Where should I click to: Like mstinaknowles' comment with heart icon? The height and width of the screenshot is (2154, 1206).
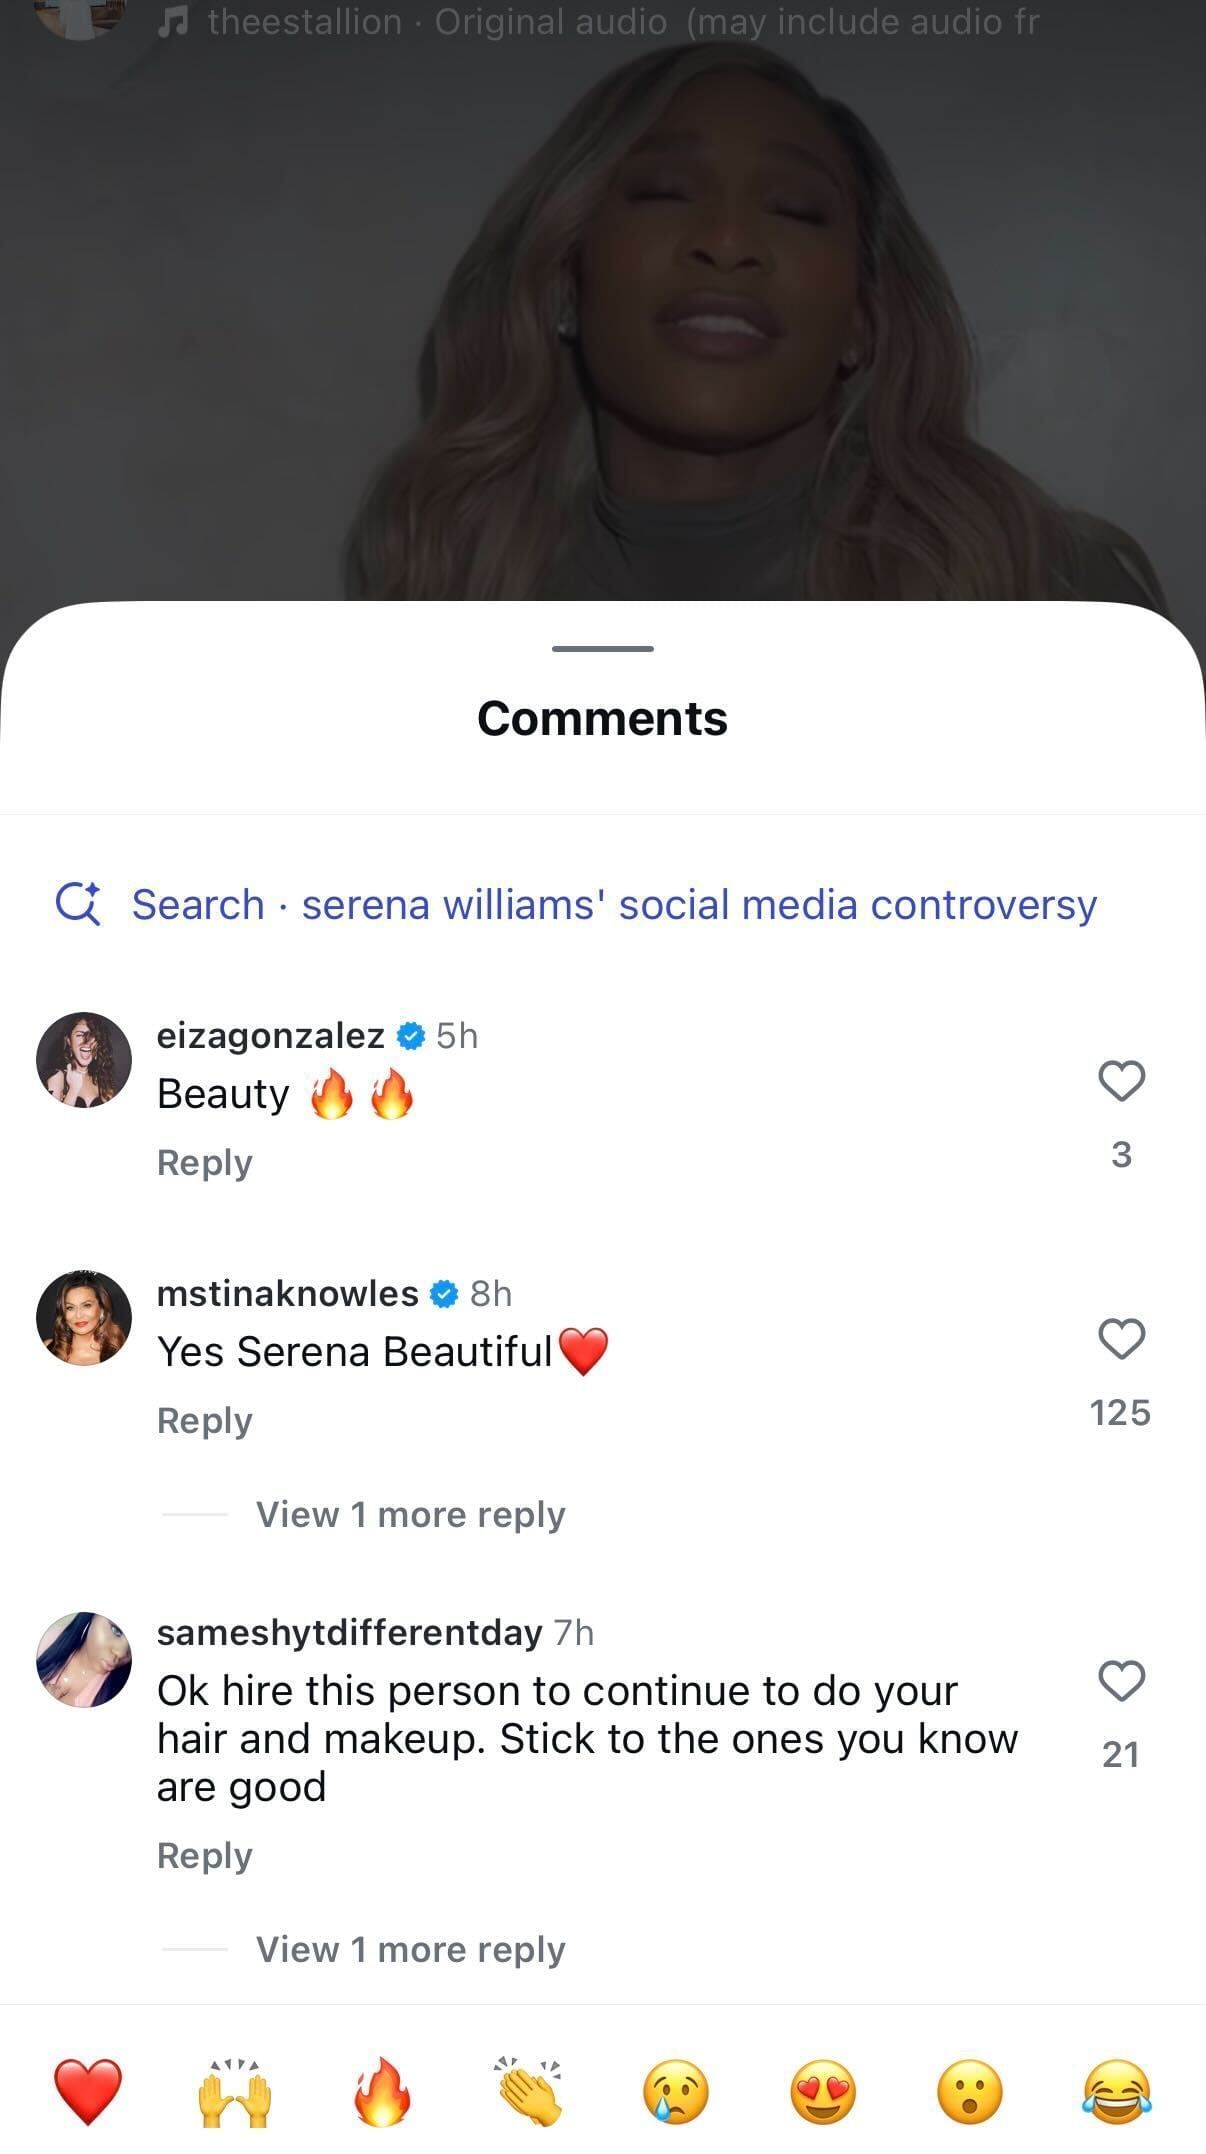click(x=1121, y=1339)
